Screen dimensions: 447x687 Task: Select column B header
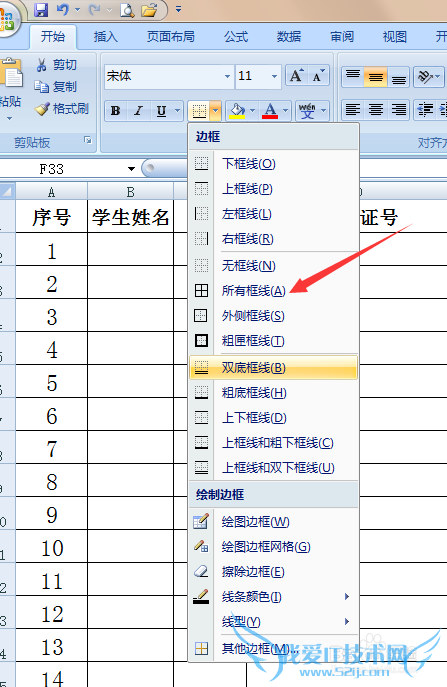[130, 191]
